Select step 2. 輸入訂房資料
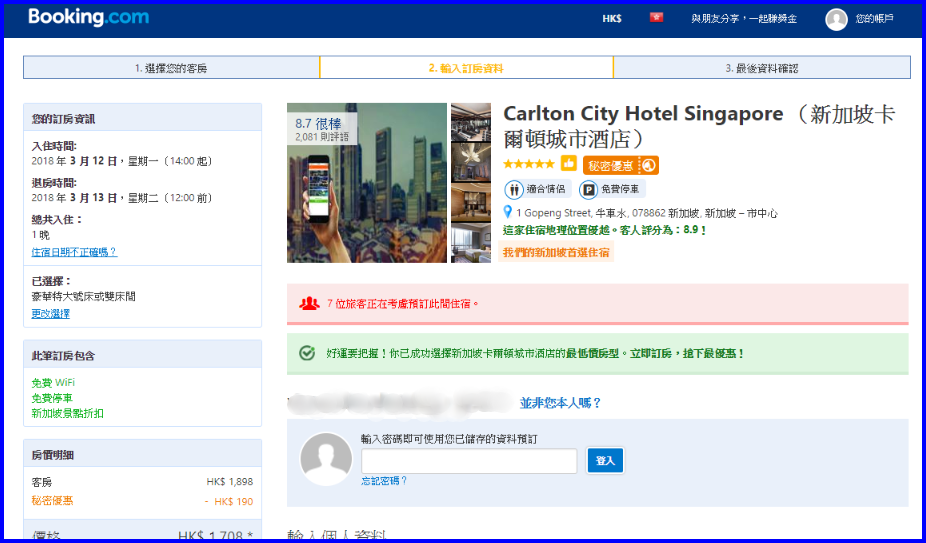This screenshot has width=926, height=543. pos(466,68)
